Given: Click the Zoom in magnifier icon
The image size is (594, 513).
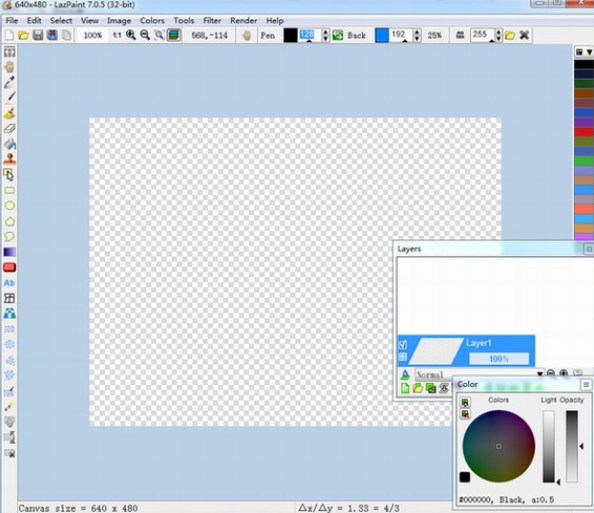Looking at the screenshot, I should (131, 35).
